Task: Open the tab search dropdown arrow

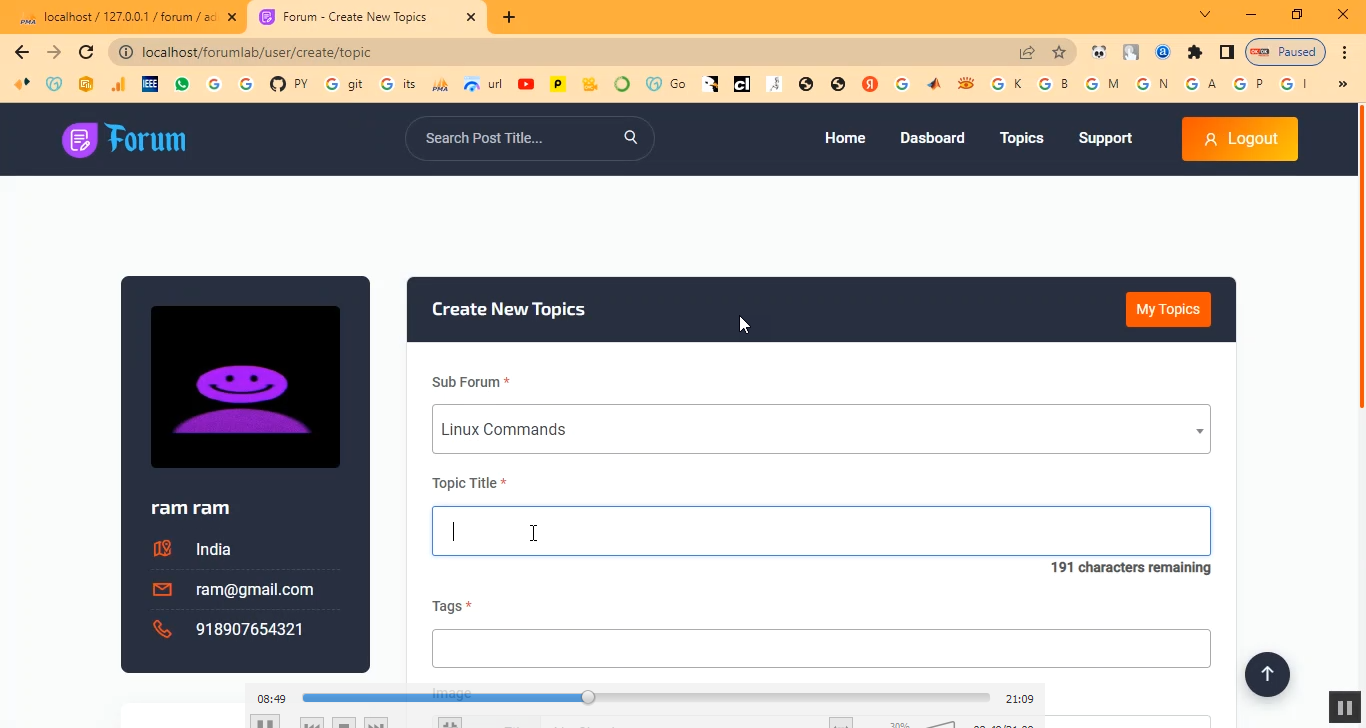Action: pyautogui.click(x=1205, y=15)
